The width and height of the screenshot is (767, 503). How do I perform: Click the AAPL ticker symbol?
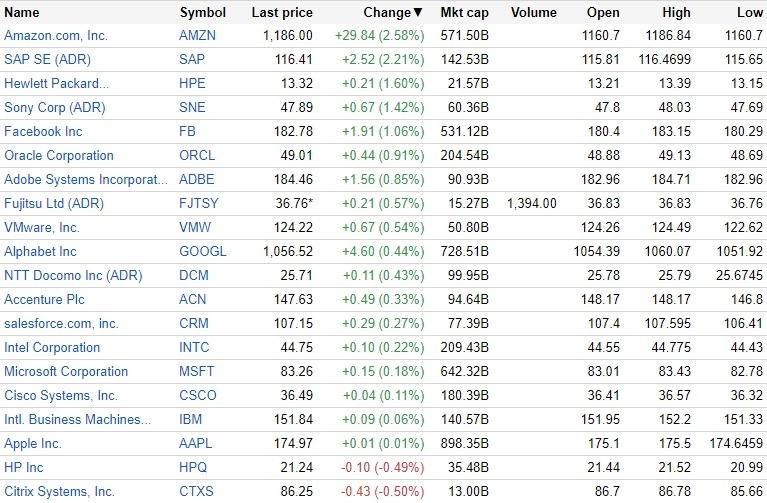pyautogui.click(x=196, y=443)
